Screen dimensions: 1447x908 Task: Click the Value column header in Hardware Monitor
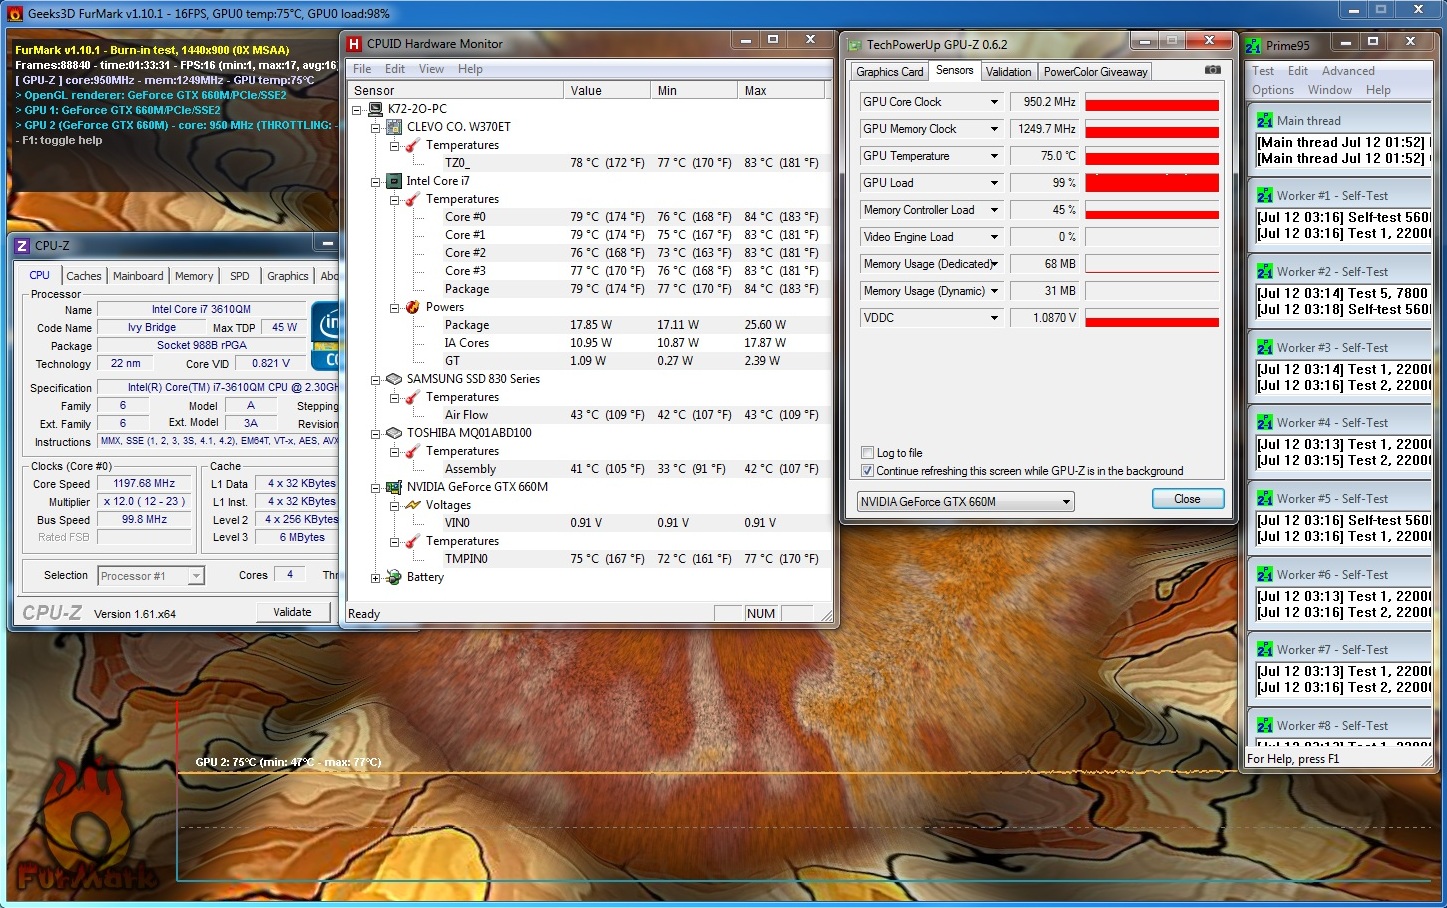click(x=607, y=90)
